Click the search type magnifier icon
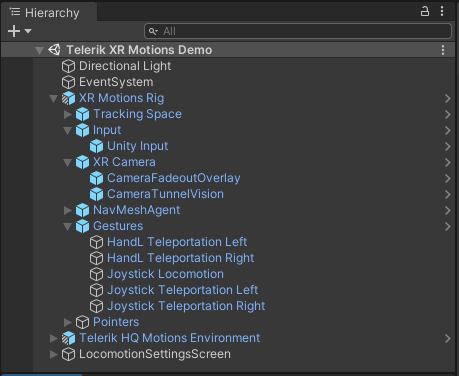Screen dimensions: 459x376 click(x=153, y=31)
